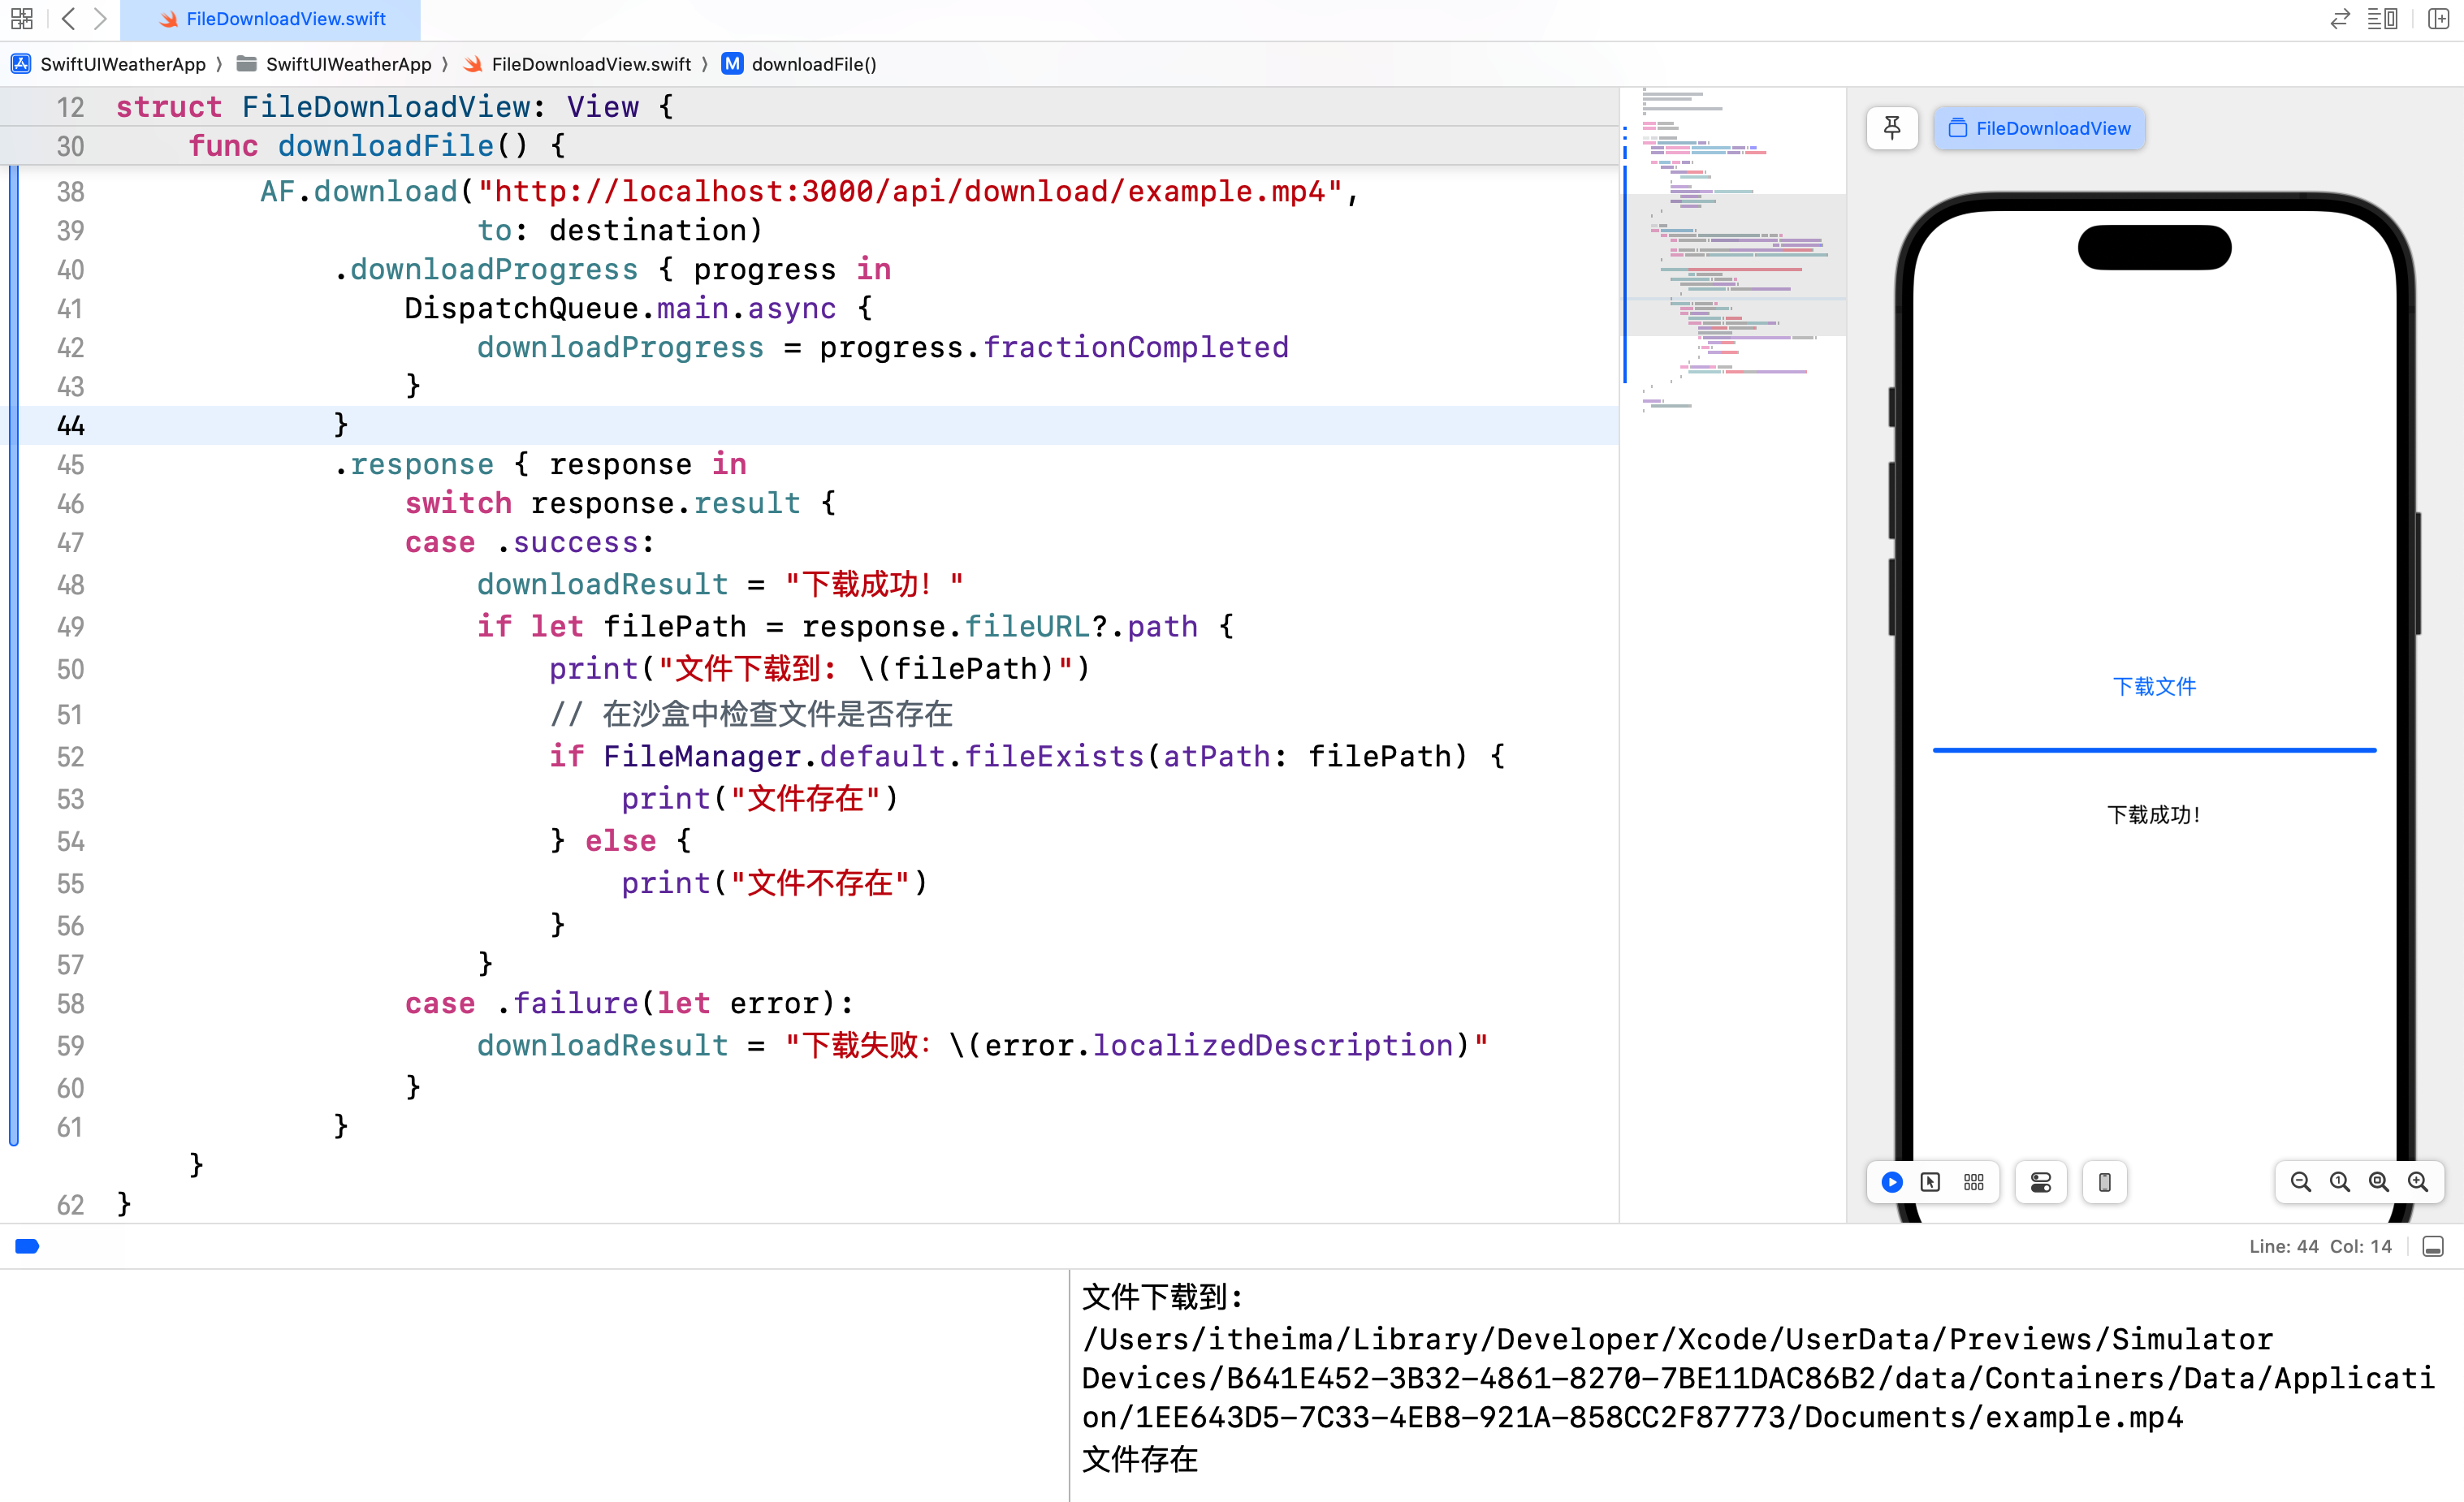This screenshot has width=2464, height=1502.
Task: Click the 文件存在 console output line
Action: tap(1140, 1459)
